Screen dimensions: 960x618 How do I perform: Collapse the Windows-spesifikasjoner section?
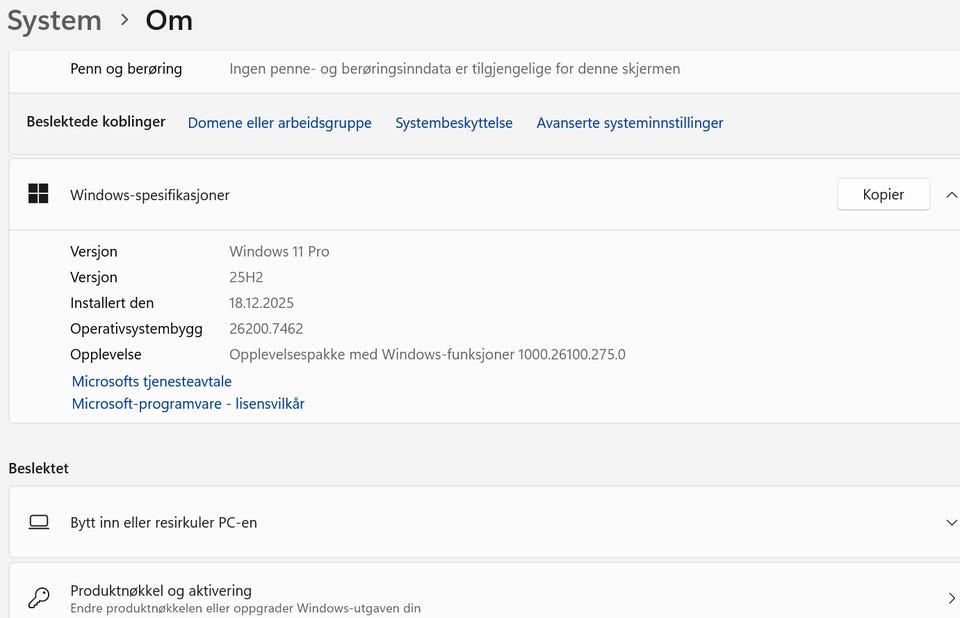click(952, 194)
